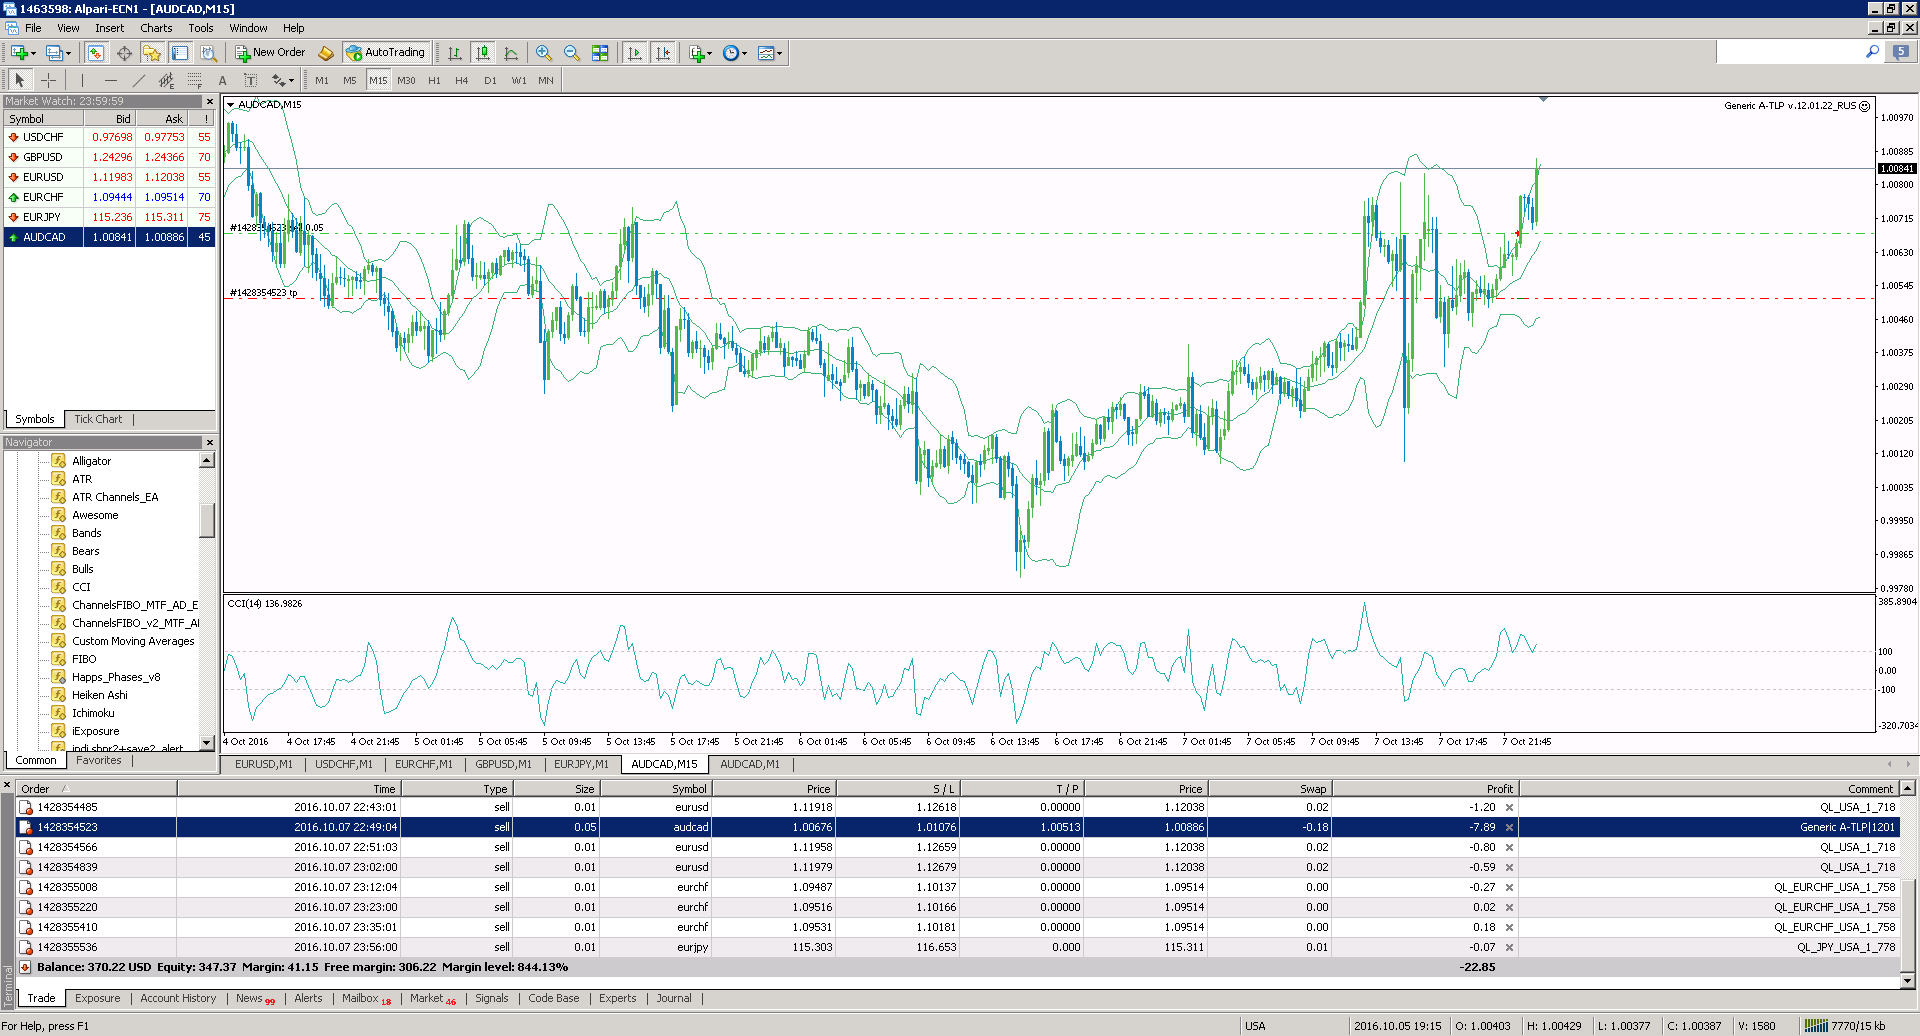Image resolution: width=1920 pixels, height=1036 pixels.
Task: Switch timeframe to D1
Action: pos(490,80)
